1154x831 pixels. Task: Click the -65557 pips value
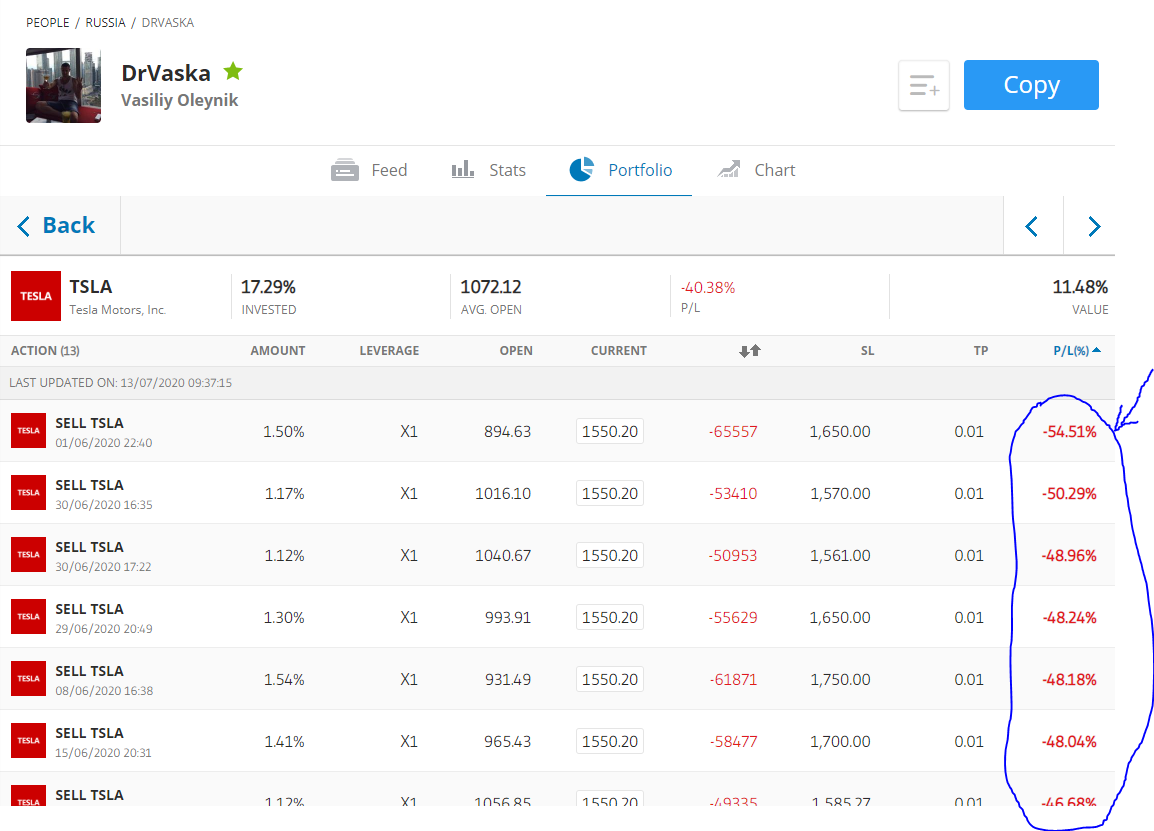click(x=733, y=431)
